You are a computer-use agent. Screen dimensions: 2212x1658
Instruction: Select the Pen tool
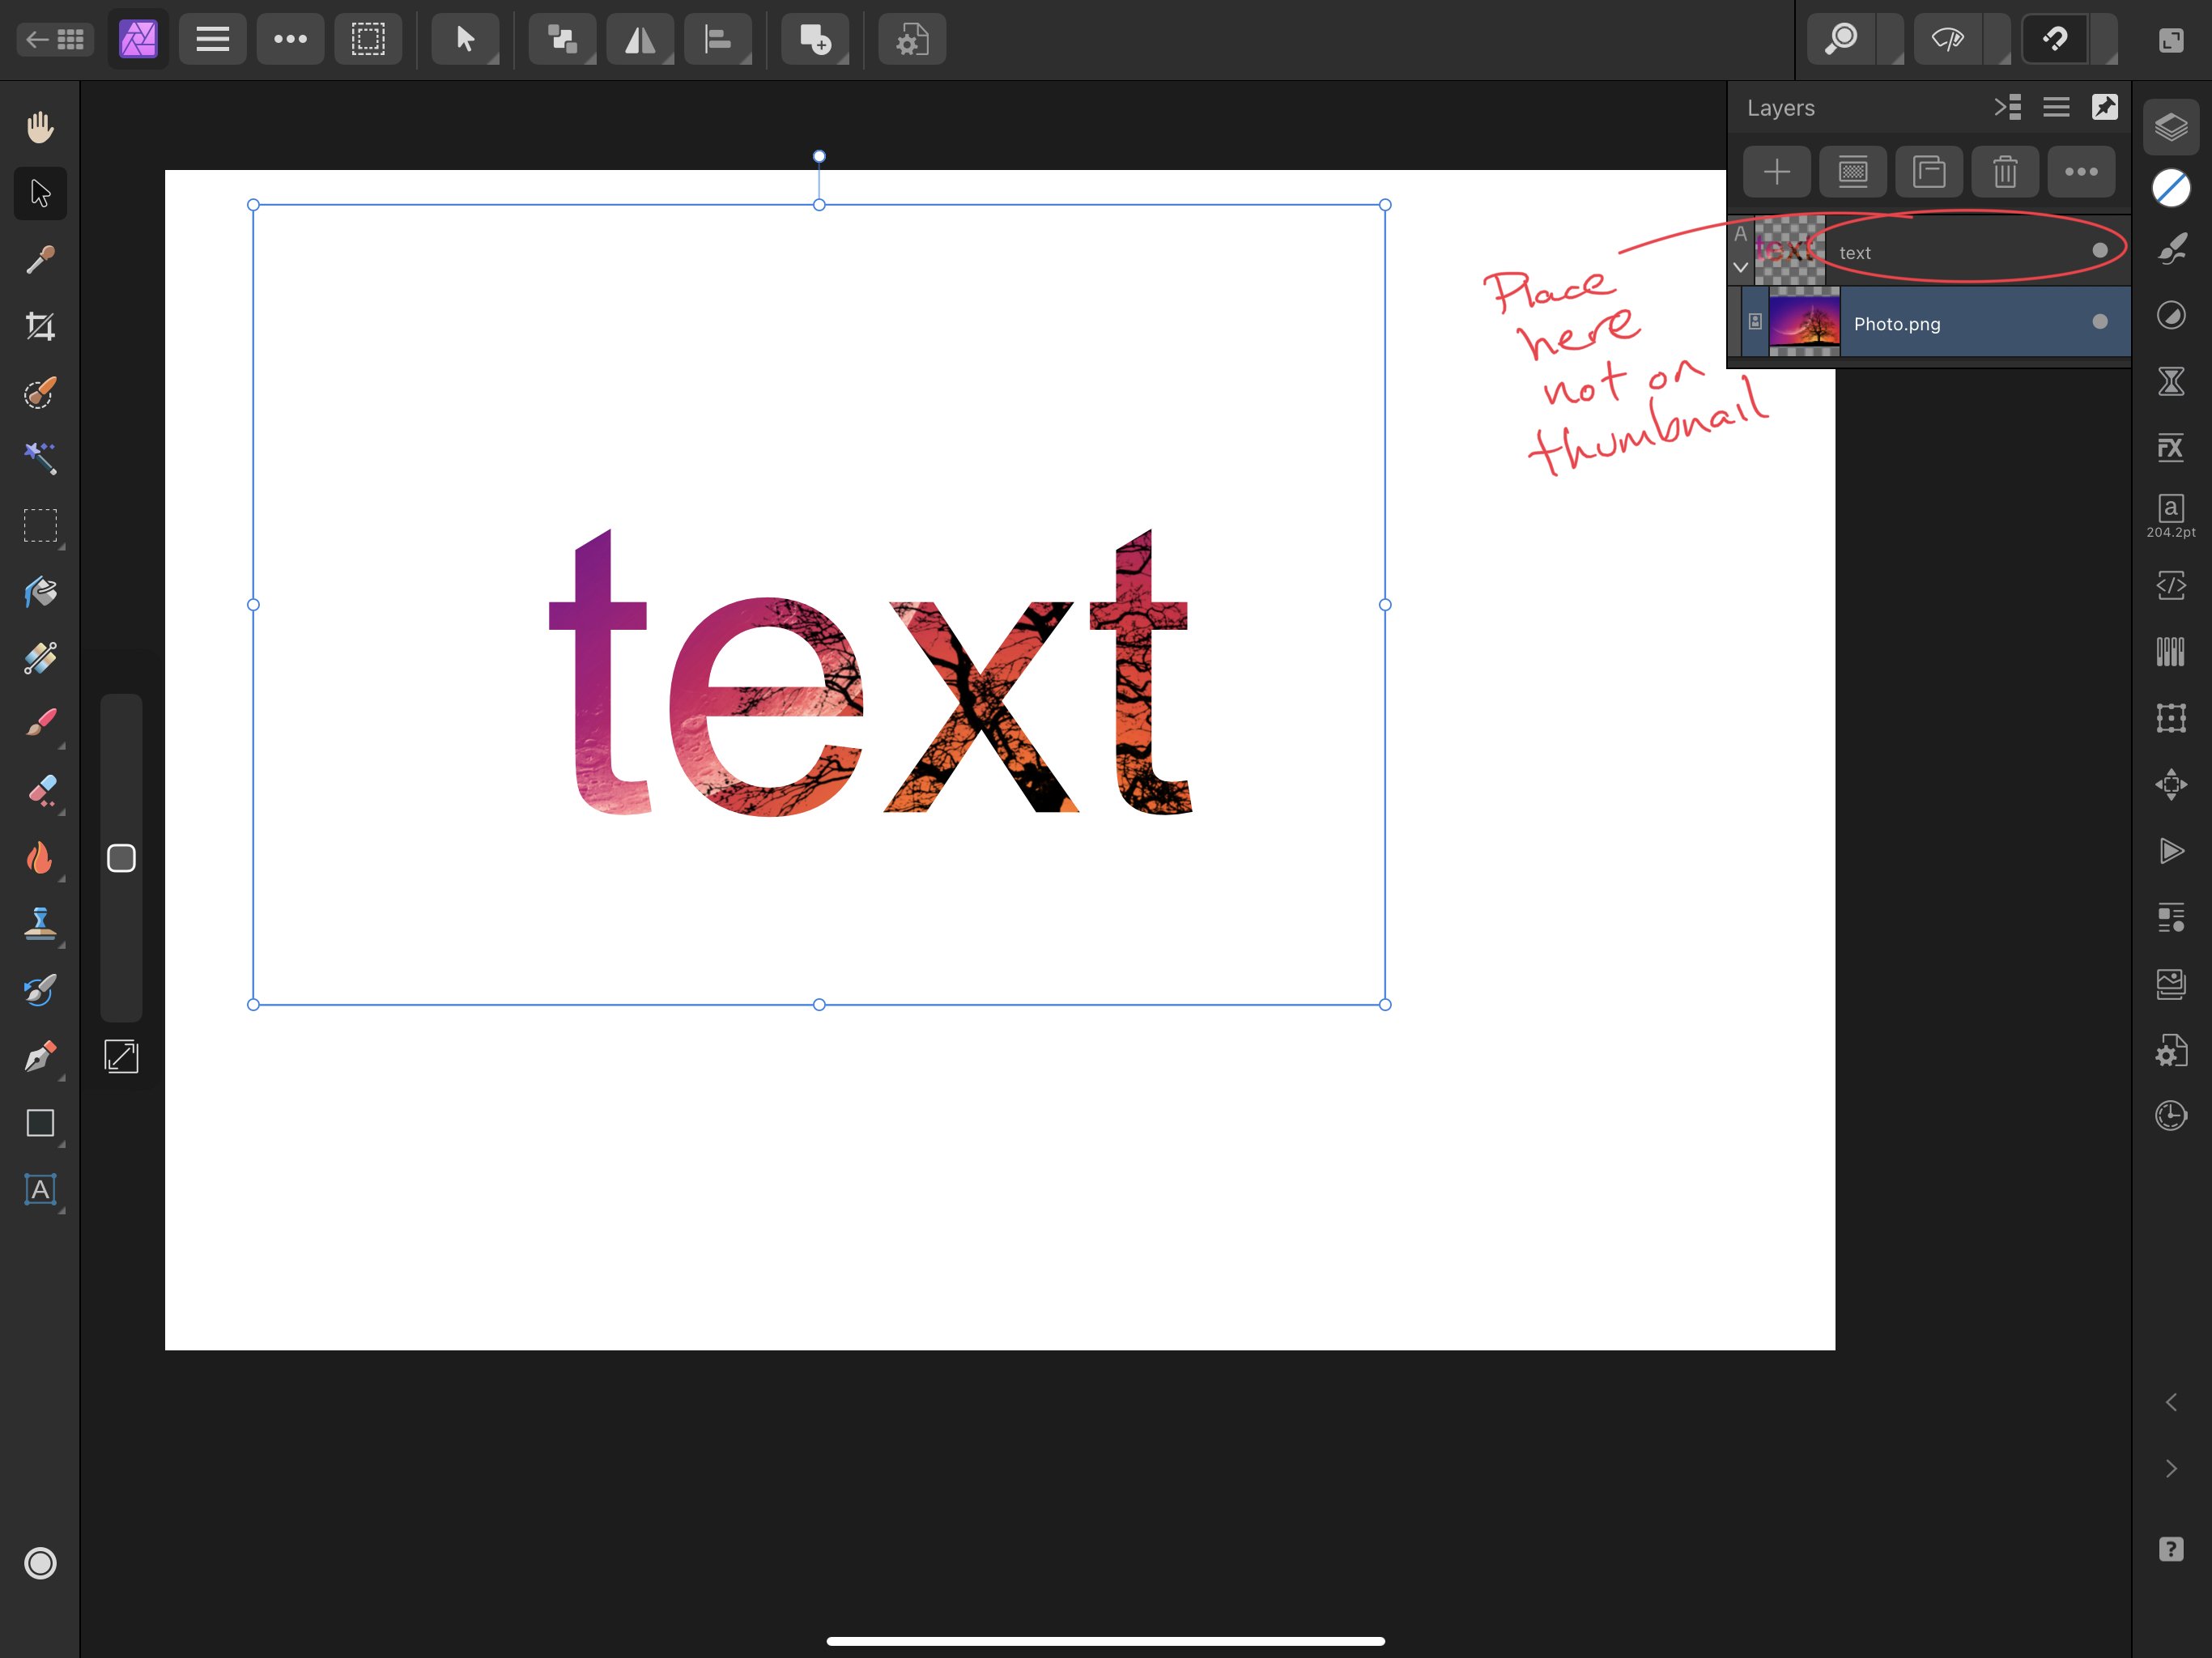pos(40,1056)
